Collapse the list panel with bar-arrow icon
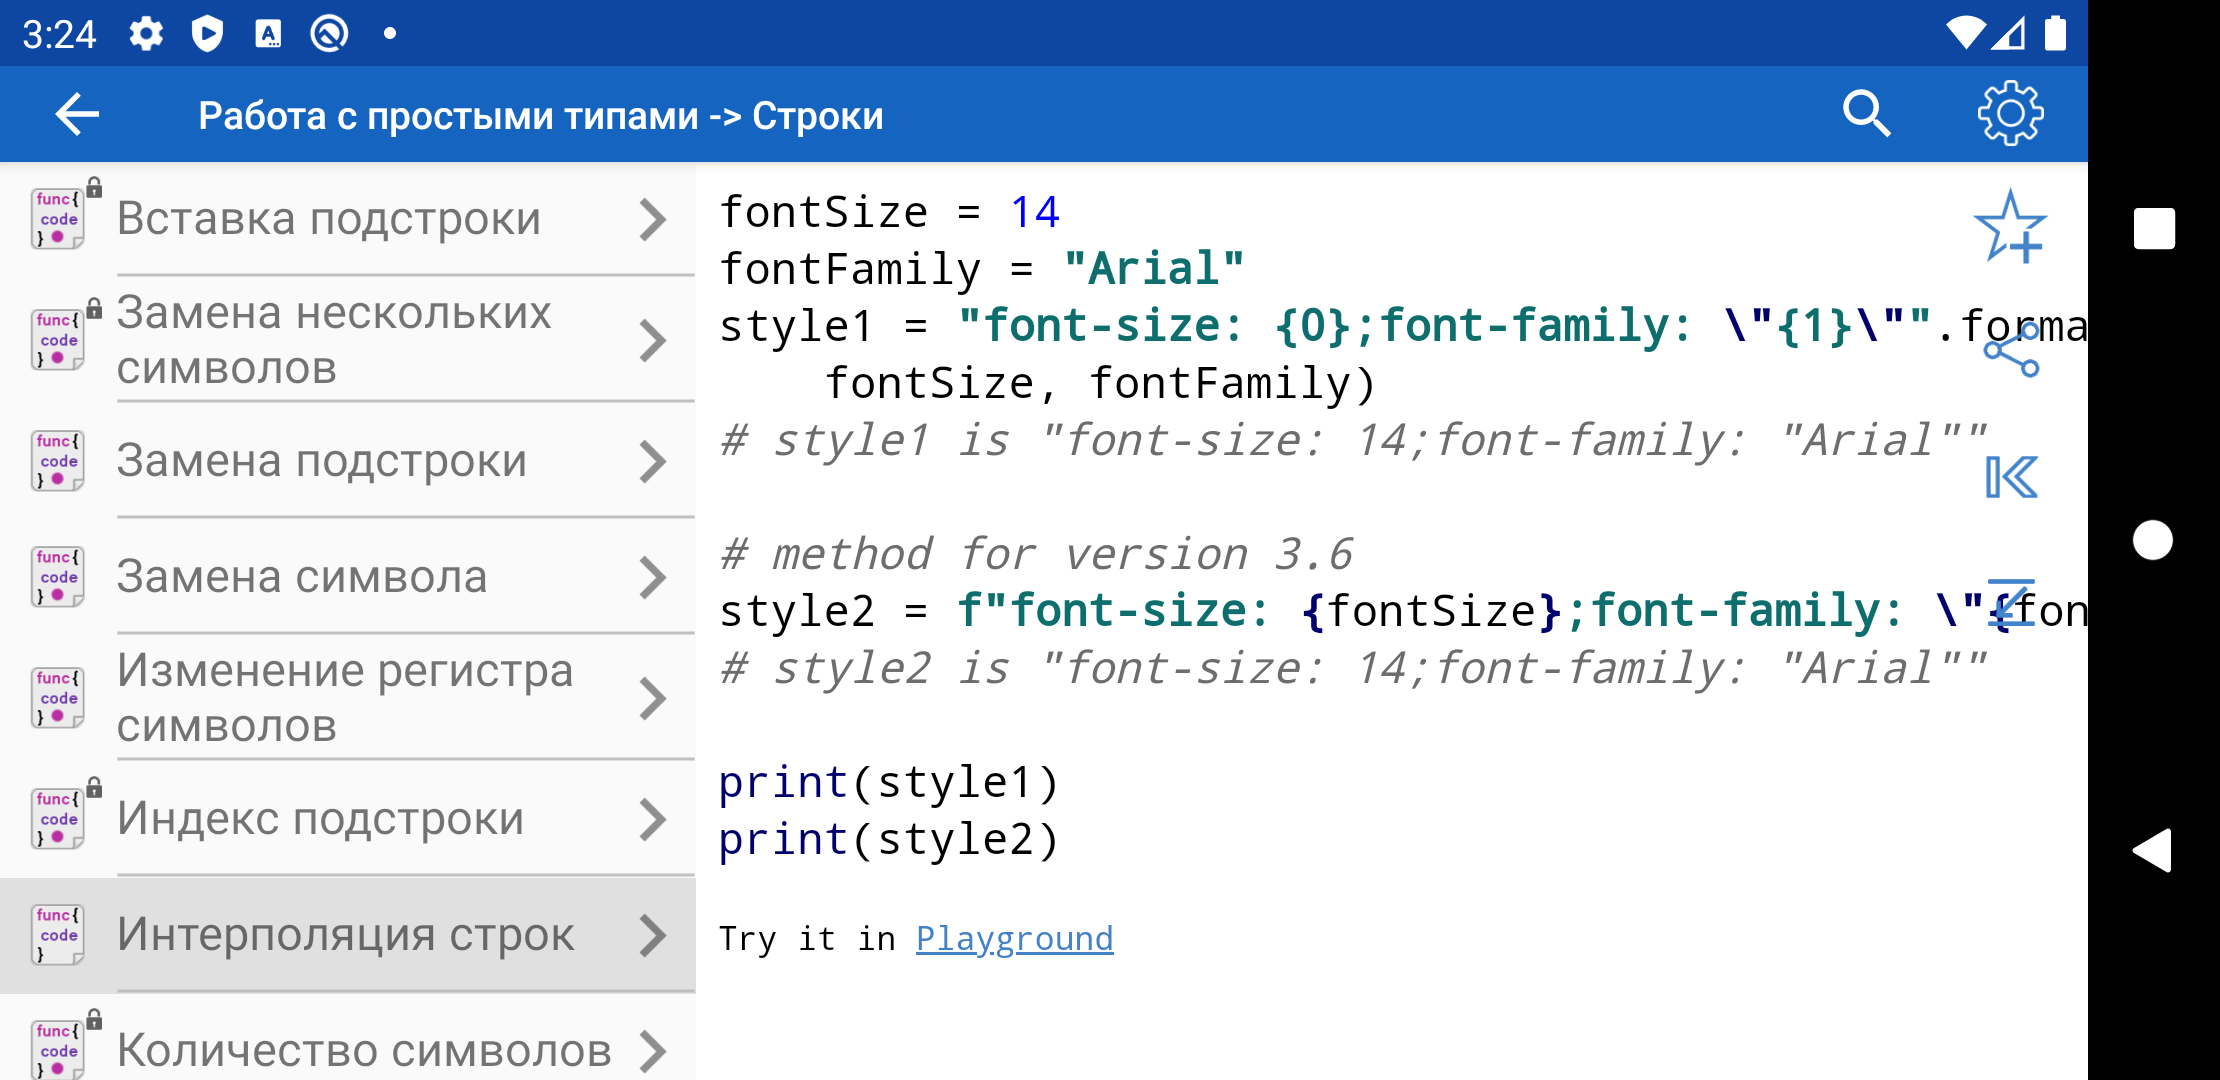This screenshot has width=2220, height=1080. point(2010,477)
